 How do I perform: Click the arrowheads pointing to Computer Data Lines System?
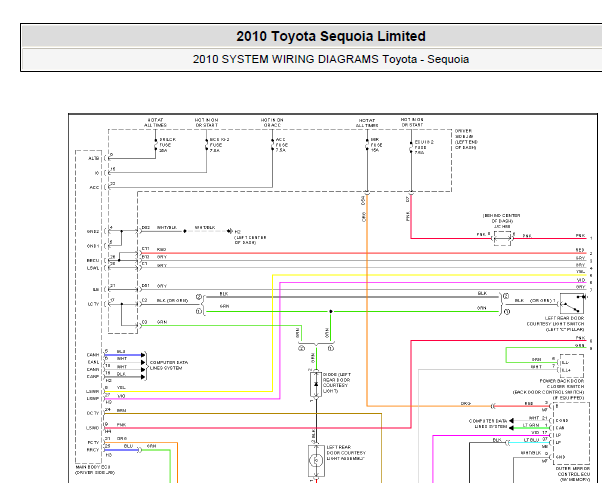click(143, 366)
